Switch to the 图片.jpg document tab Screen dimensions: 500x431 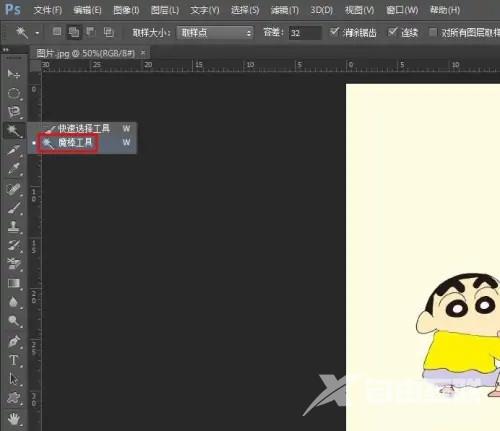click(86, 53)
